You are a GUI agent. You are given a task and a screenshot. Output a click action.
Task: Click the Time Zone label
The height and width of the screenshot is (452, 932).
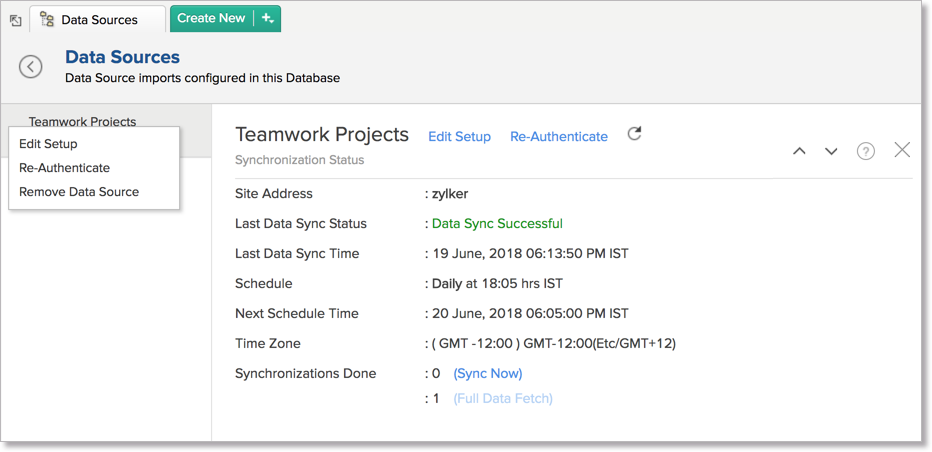[268, 344]
